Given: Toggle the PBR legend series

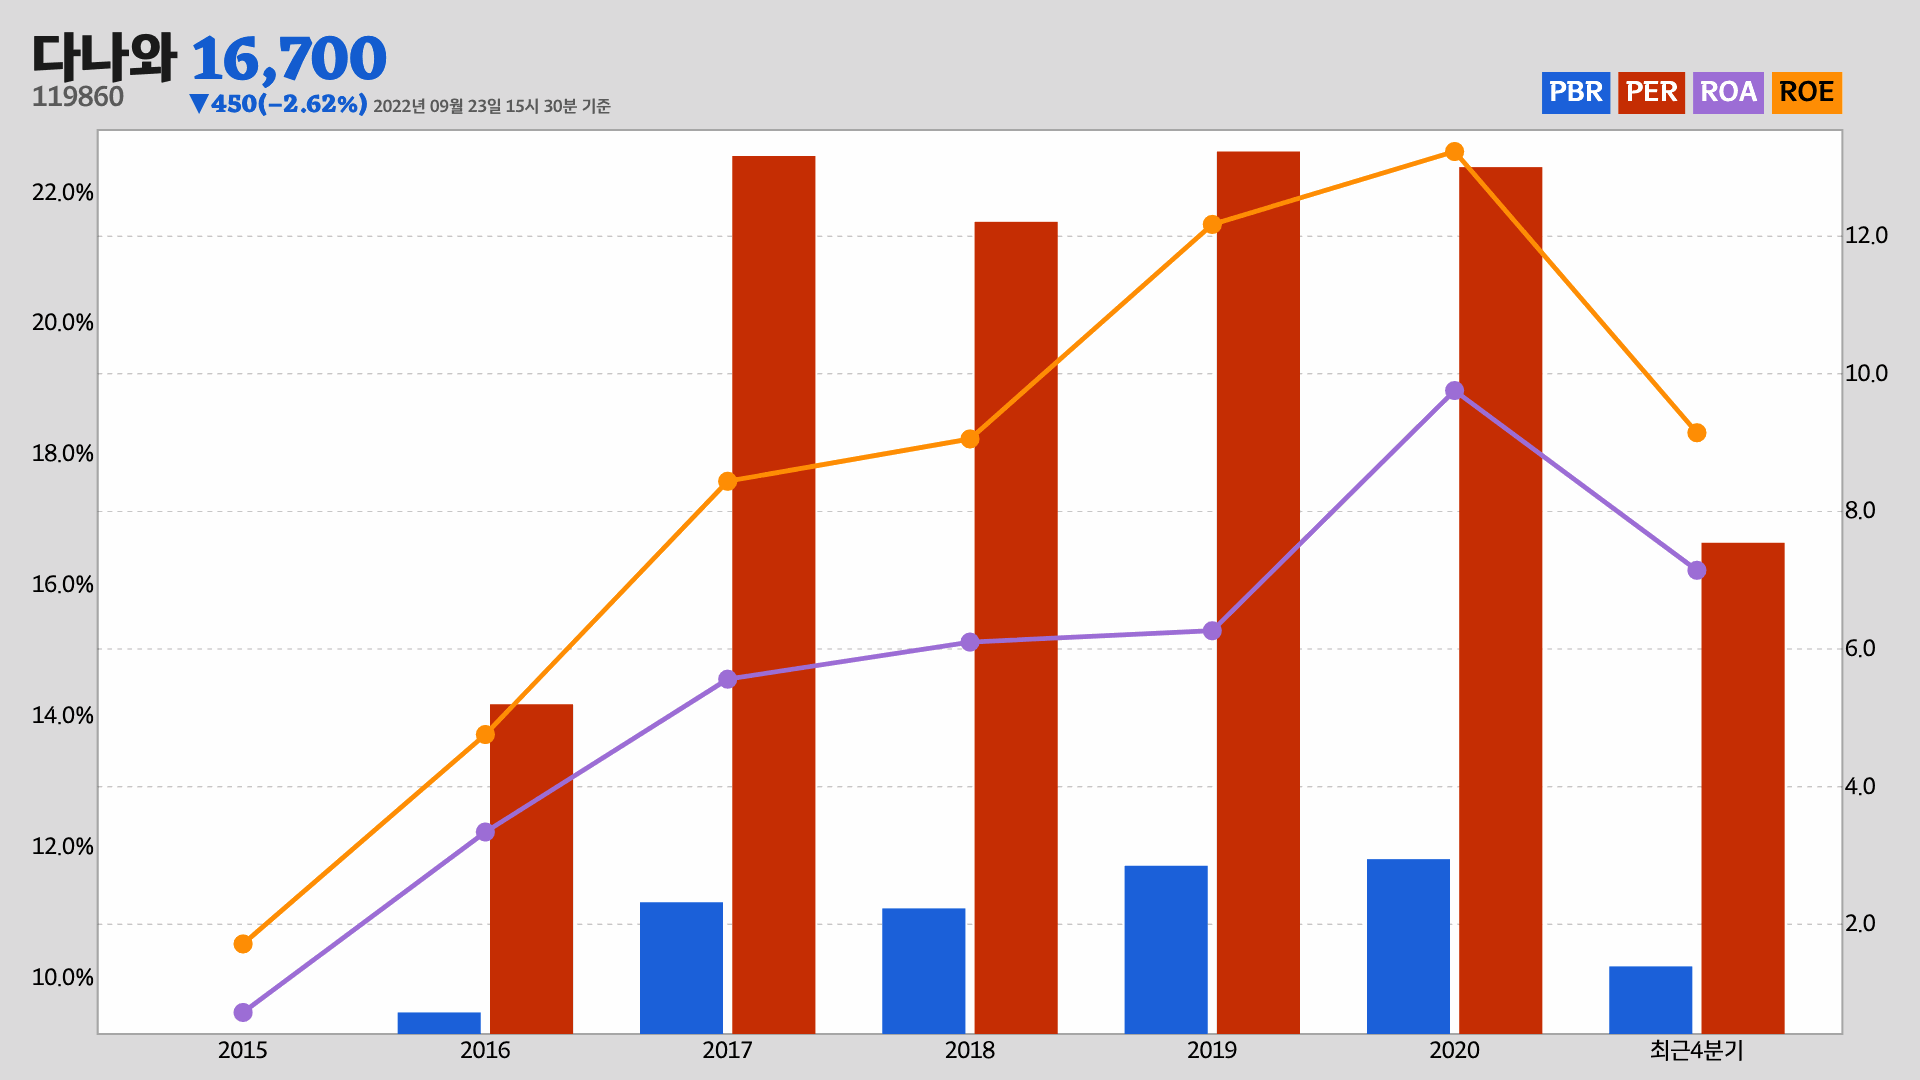Looking at the screenshot, I should click(x=1575, y=92).
